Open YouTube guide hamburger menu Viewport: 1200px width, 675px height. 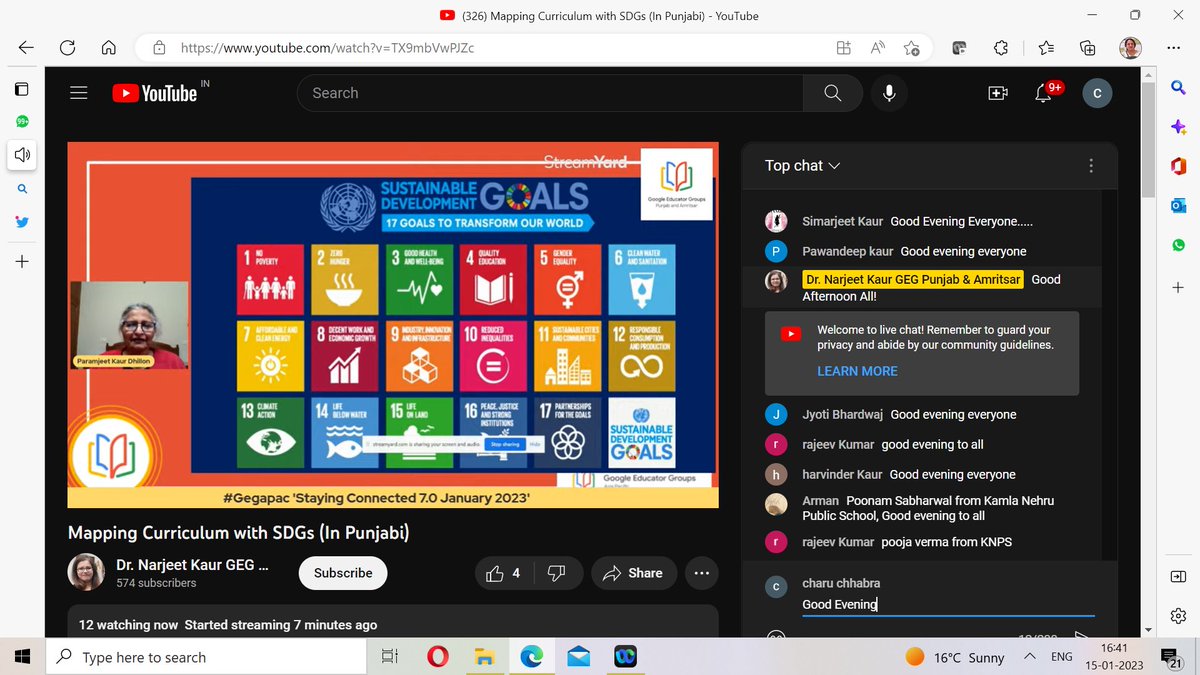[79, 93]
